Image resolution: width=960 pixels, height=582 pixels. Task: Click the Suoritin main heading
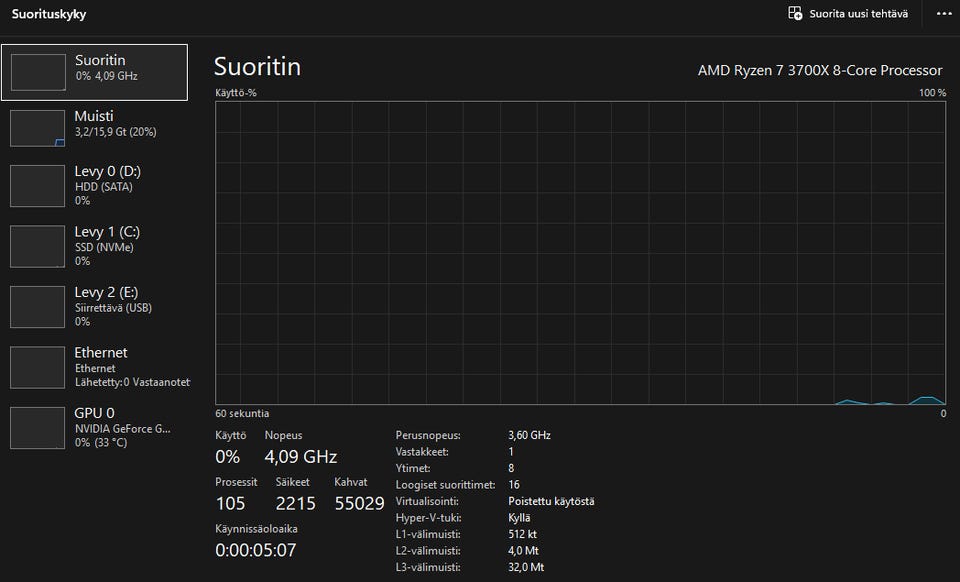pyautogui.click(x=257, y=67)
